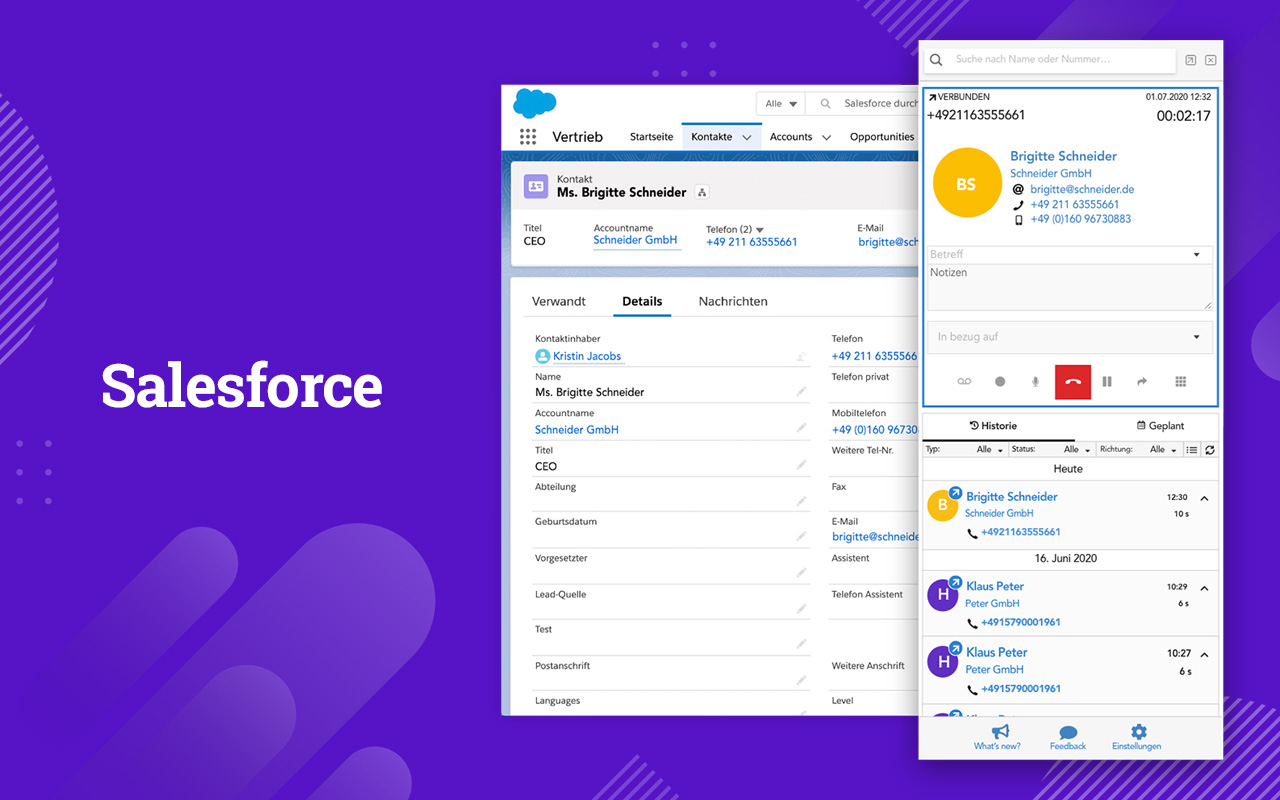Image resolution: width=1280 pixels, height=800 pixels.
Task: Switch to the Details tab
Action: coord(642,301)
